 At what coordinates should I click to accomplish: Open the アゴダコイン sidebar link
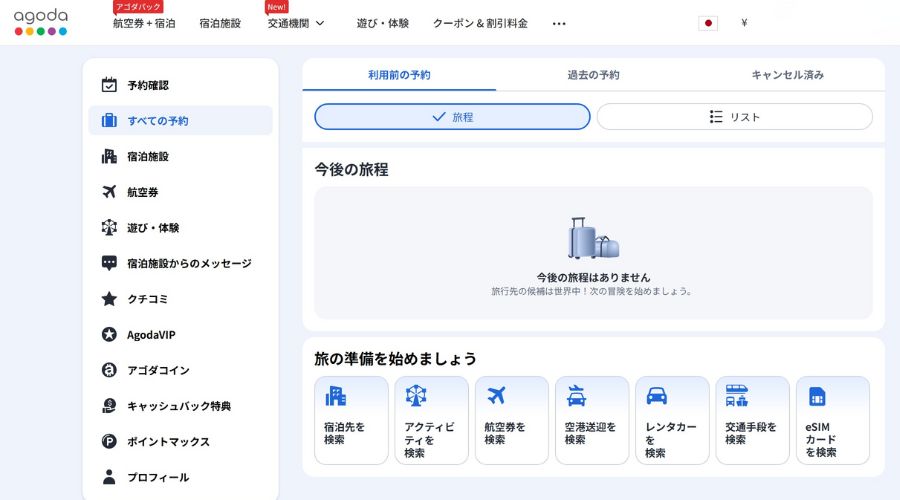(x=180, y=370)
